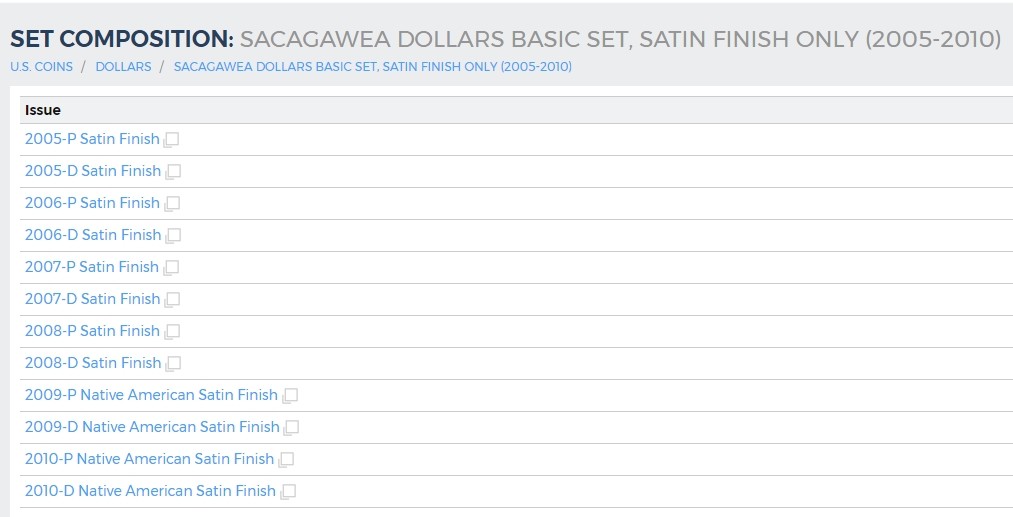Image resolution: width=1013 pixels, height=517 pixels.
Task: Open the 2008-P Satin Finish link
Action: click(92, 331)
